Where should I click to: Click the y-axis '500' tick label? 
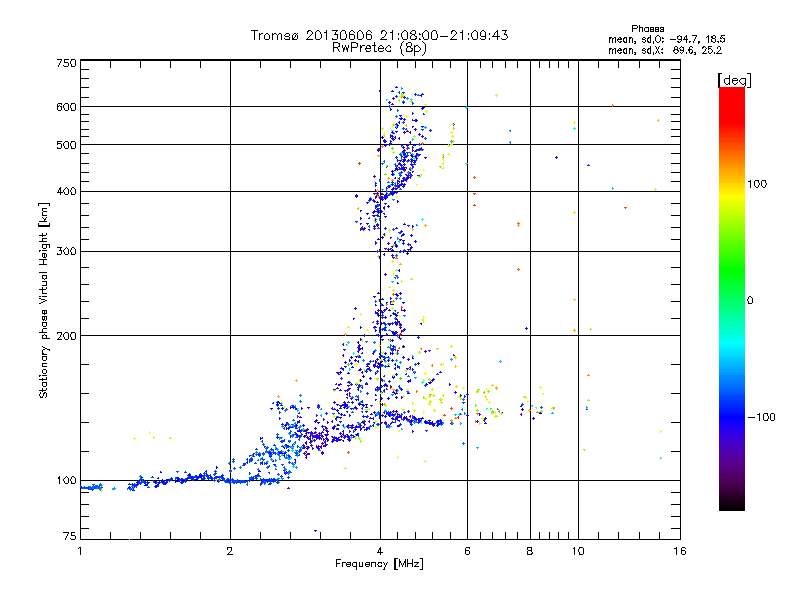click(66, 145)
